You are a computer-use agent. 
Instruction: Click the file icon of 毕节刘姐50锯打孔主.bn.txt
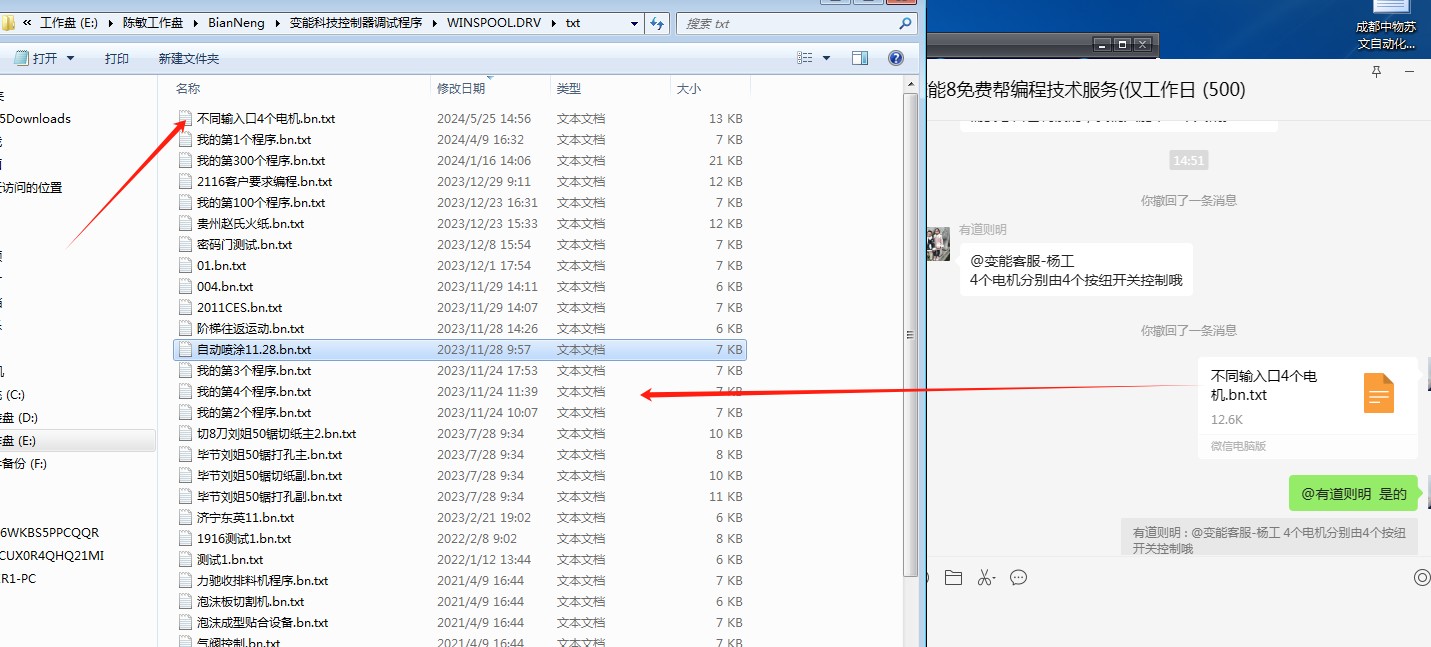pos(184,454)
